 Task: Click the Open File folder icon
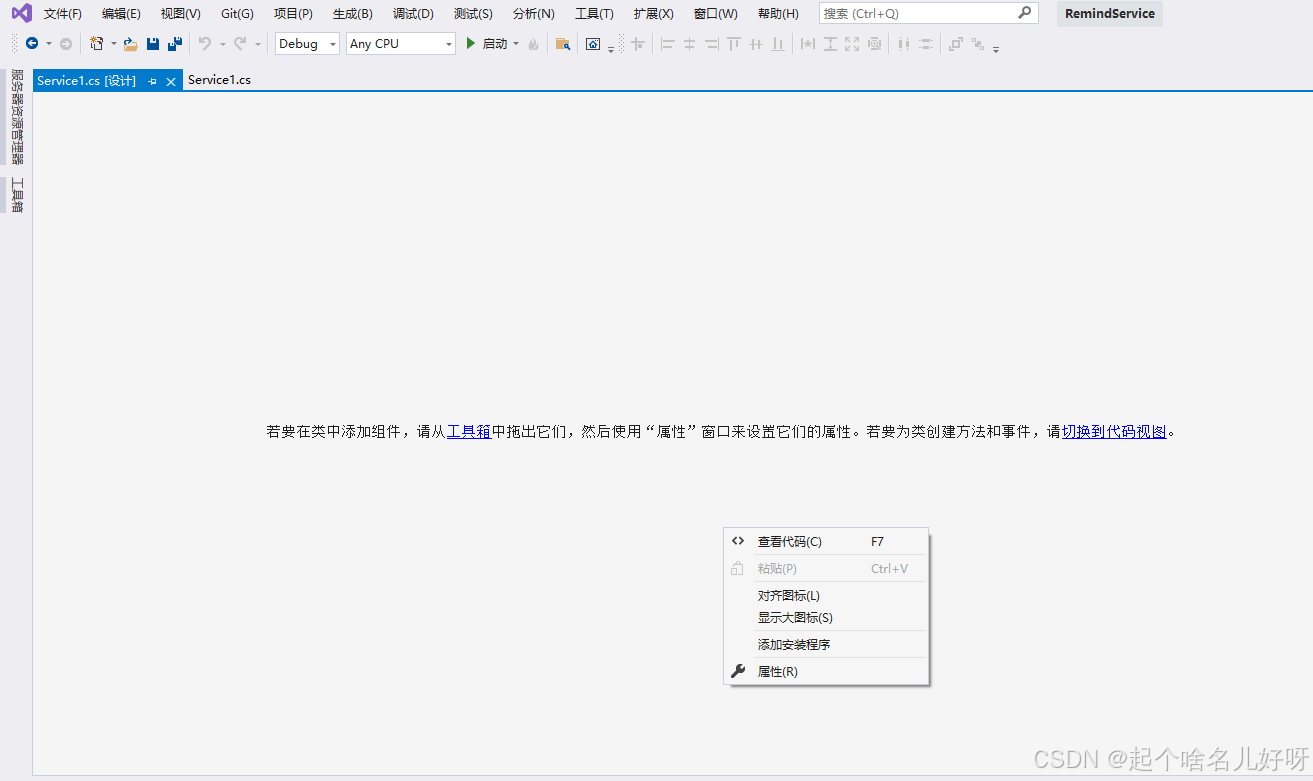(130, 44)
